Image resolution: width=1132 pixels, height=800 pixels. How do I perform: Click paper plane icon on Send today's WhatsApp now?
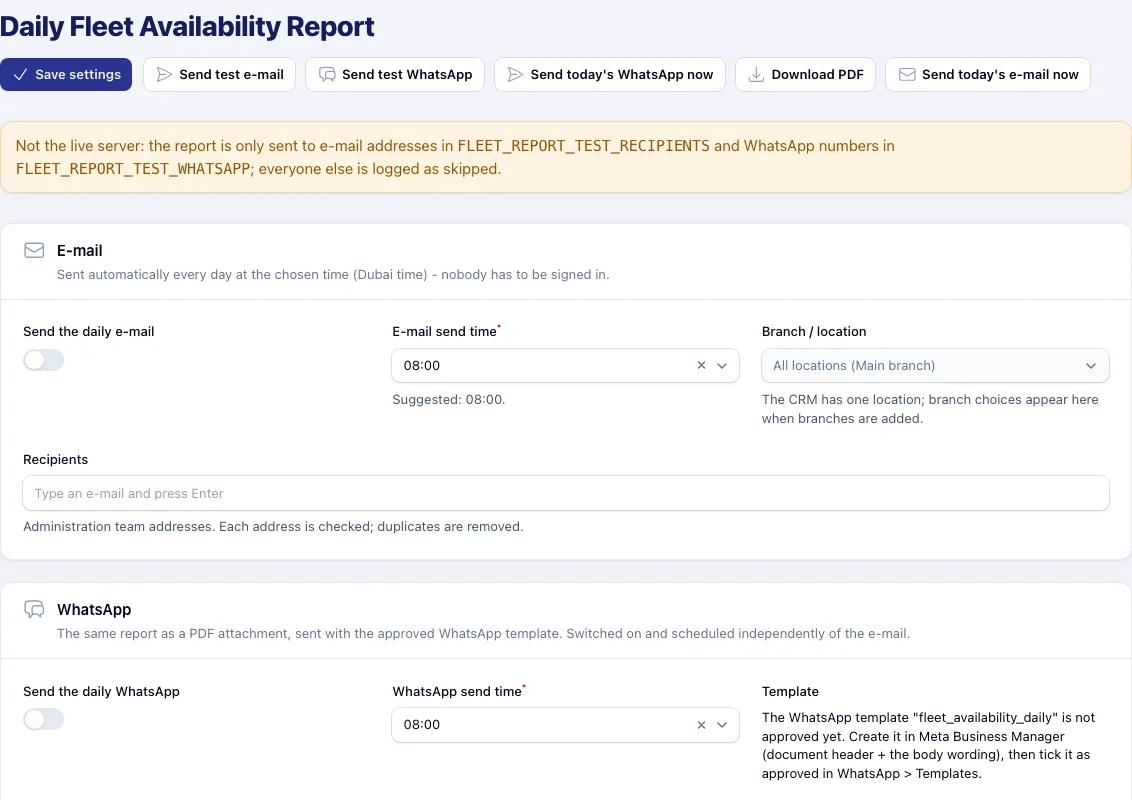515,74
